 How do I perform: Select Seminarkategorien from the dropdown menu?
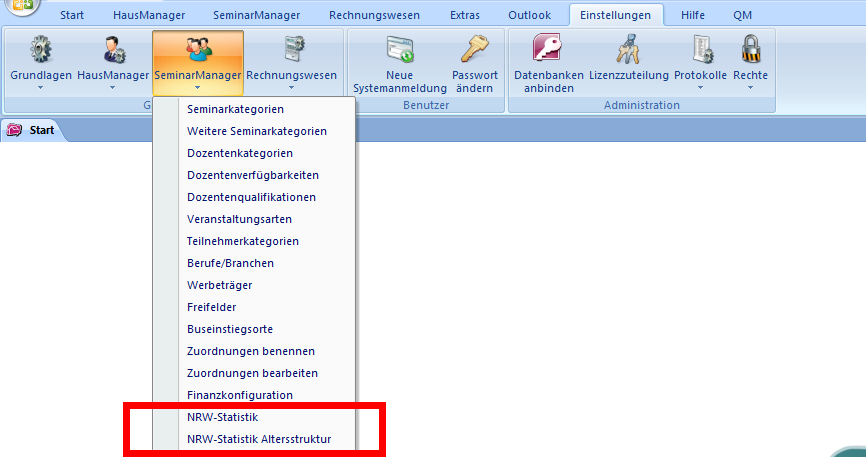click(235, 108)
